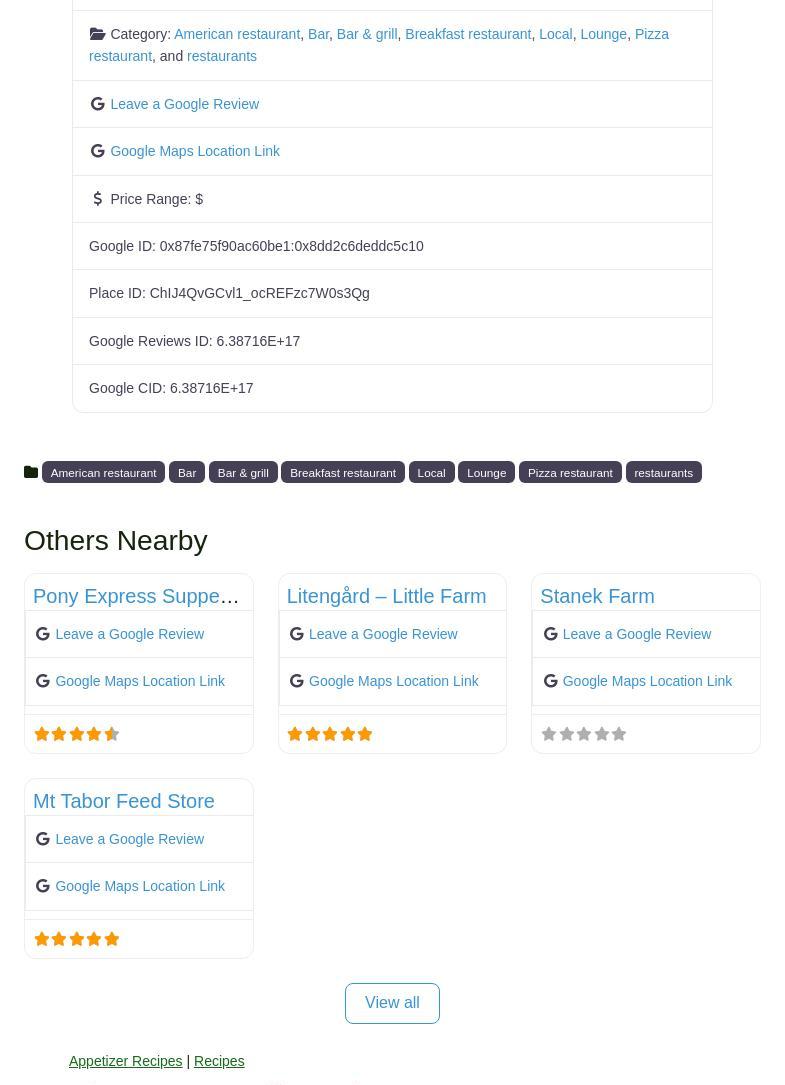Click the dollar sign icon next to Price Range

point(98,199)
